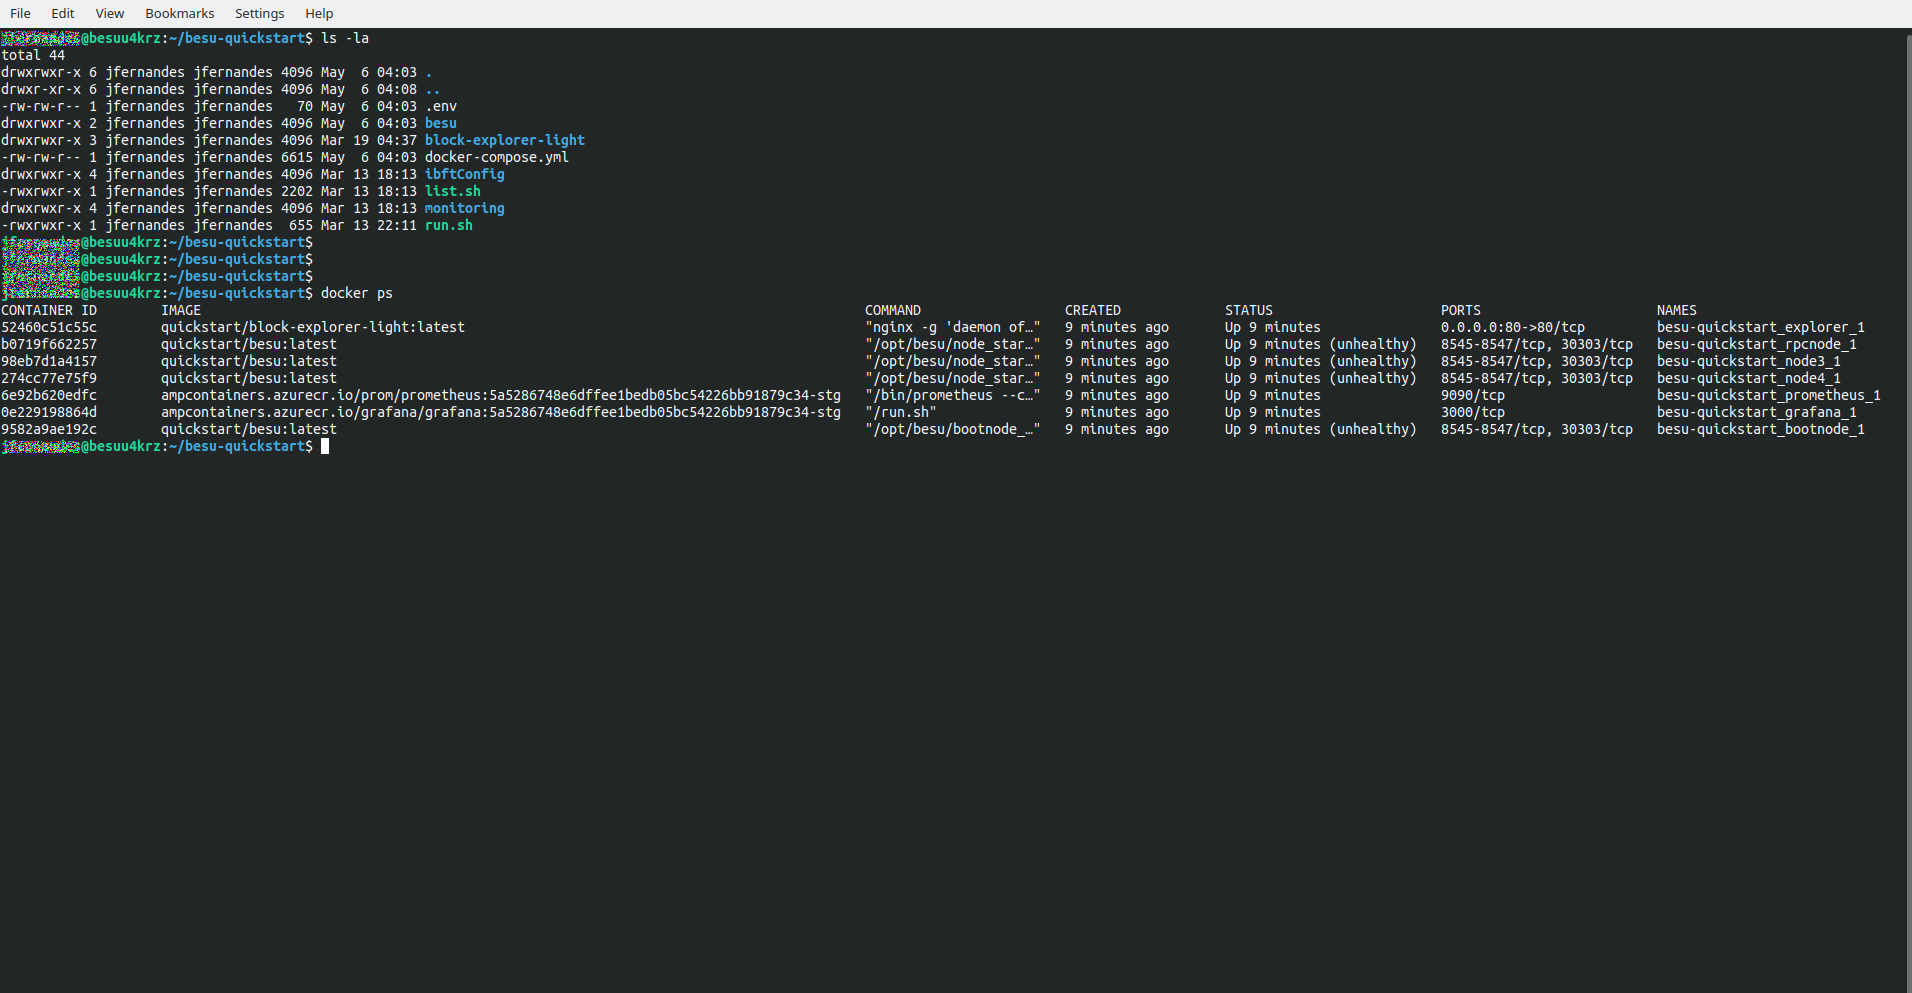
Task: Click the docker-compose.yml file name
Action: [496, 157]
